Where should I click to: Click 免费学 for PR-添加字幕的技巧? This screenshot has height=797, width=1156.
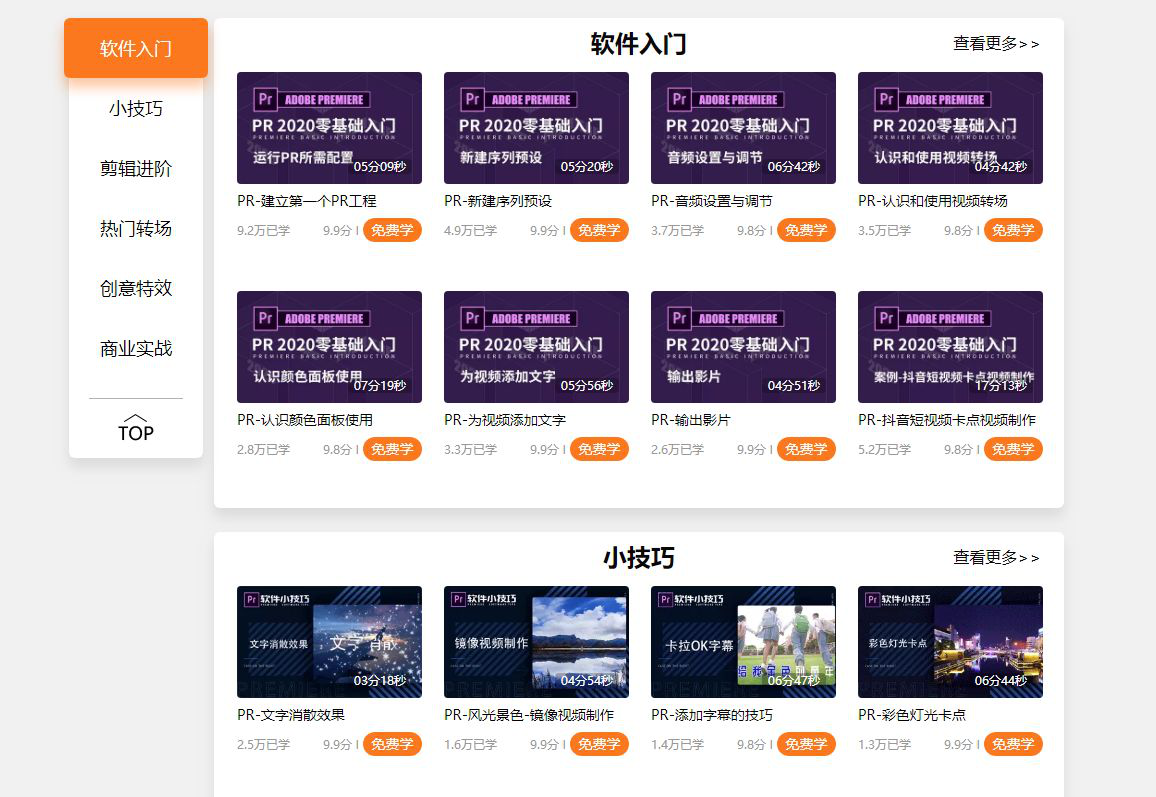click(807, 744)
